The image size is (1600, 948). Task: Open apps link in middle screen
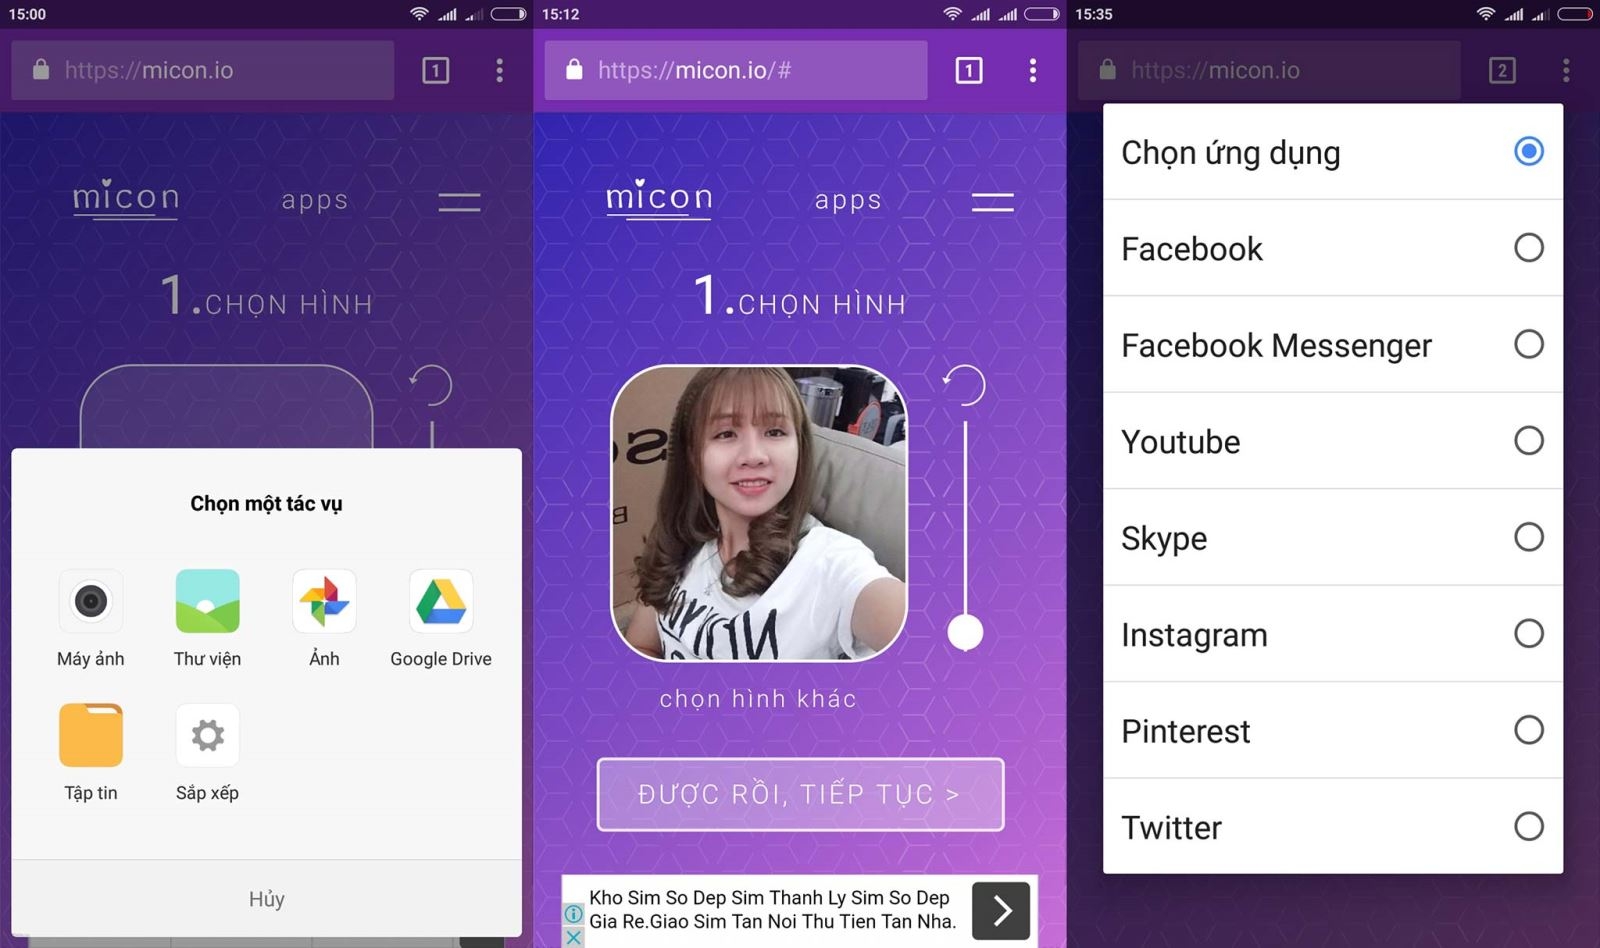pyautogui.click(x=848, y=200)
